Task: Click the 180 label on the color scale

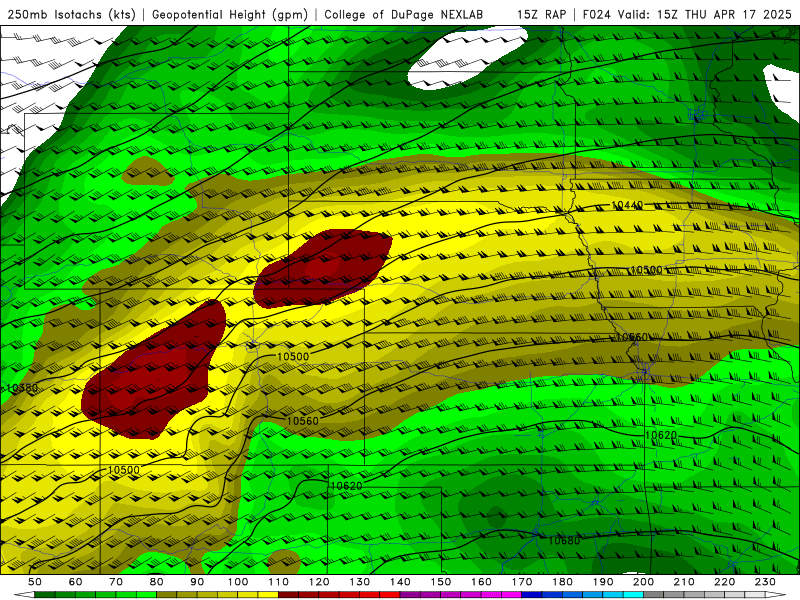Action: pyautogui.click(x=562, y=582)
